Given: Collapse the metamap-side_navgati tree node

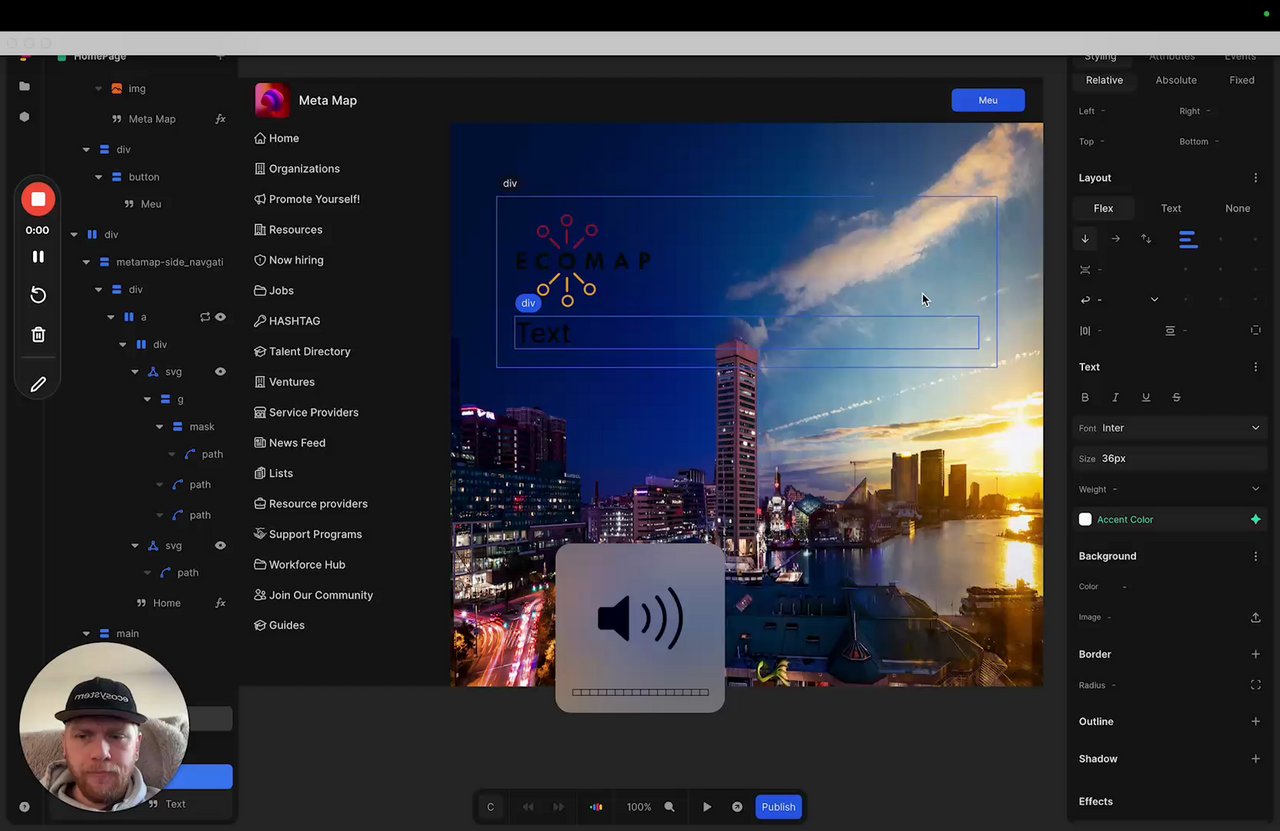Looking at the screenshot, I should (86, 262).
